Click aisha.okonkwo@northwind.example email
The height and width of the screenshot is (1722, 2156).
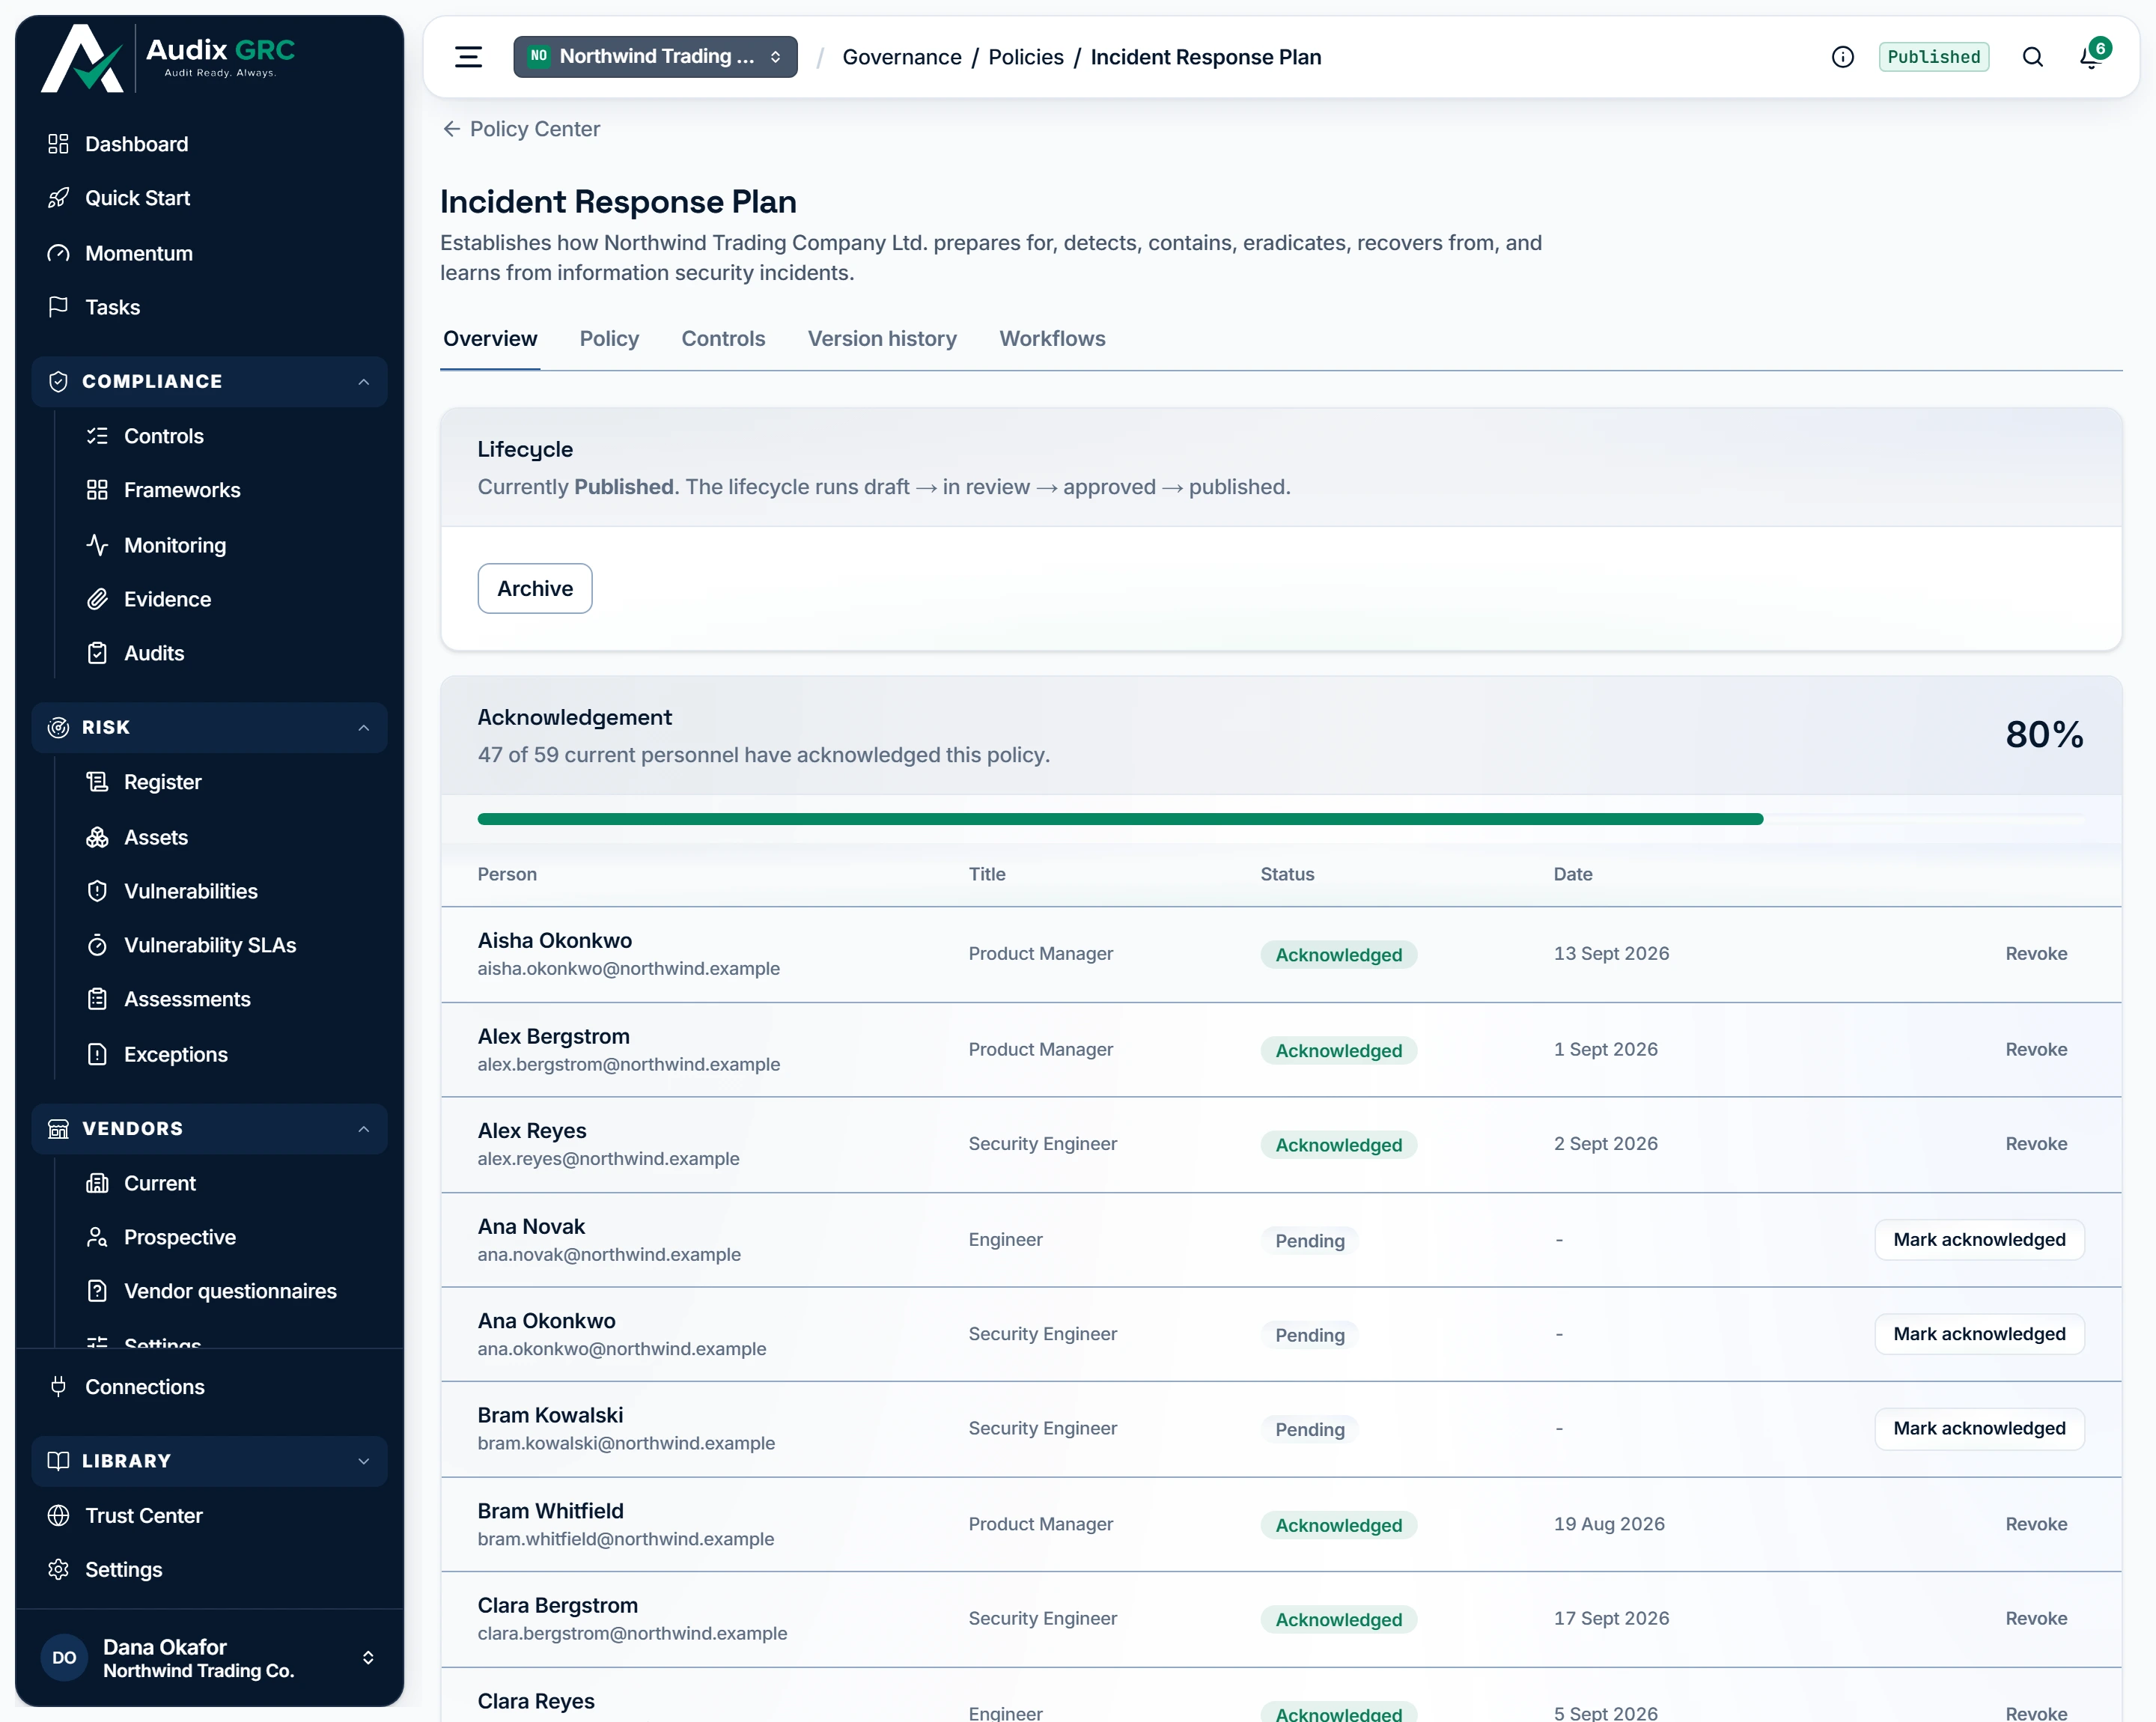[628, 969]
